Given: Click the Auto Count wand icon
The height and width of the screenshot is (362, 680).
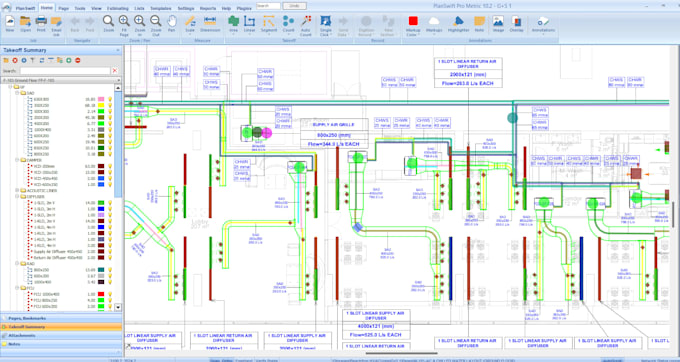Looking at the screenshot, I should (x=306, y=21).
